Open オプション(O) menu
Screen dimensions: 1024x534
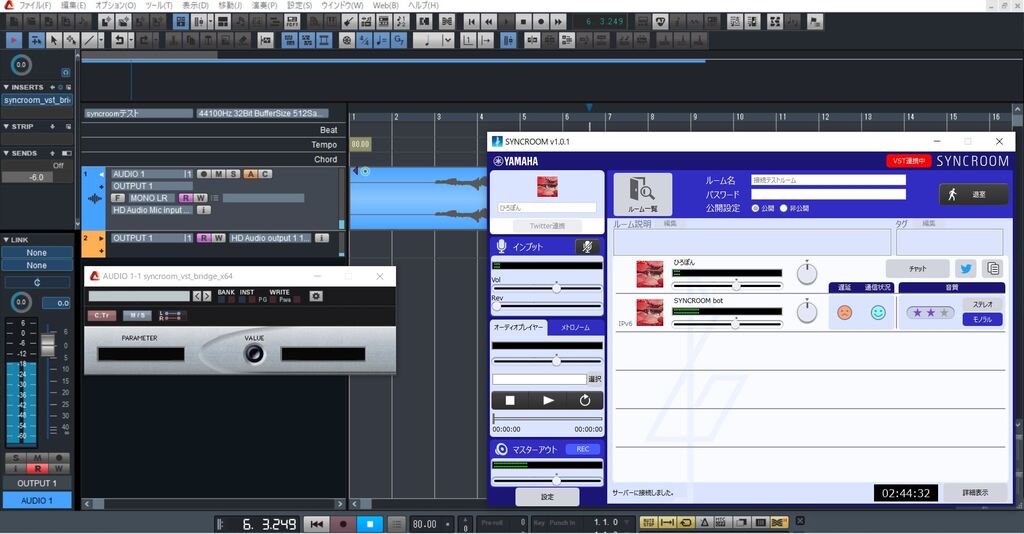click(116, 5)
